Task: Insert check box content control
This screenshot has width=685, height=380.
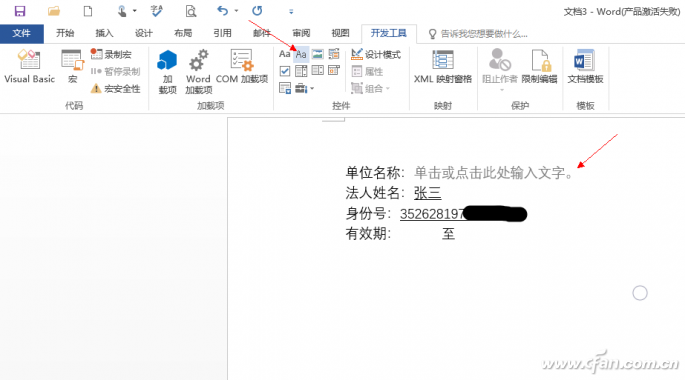Action: click(x=284, y=71)
